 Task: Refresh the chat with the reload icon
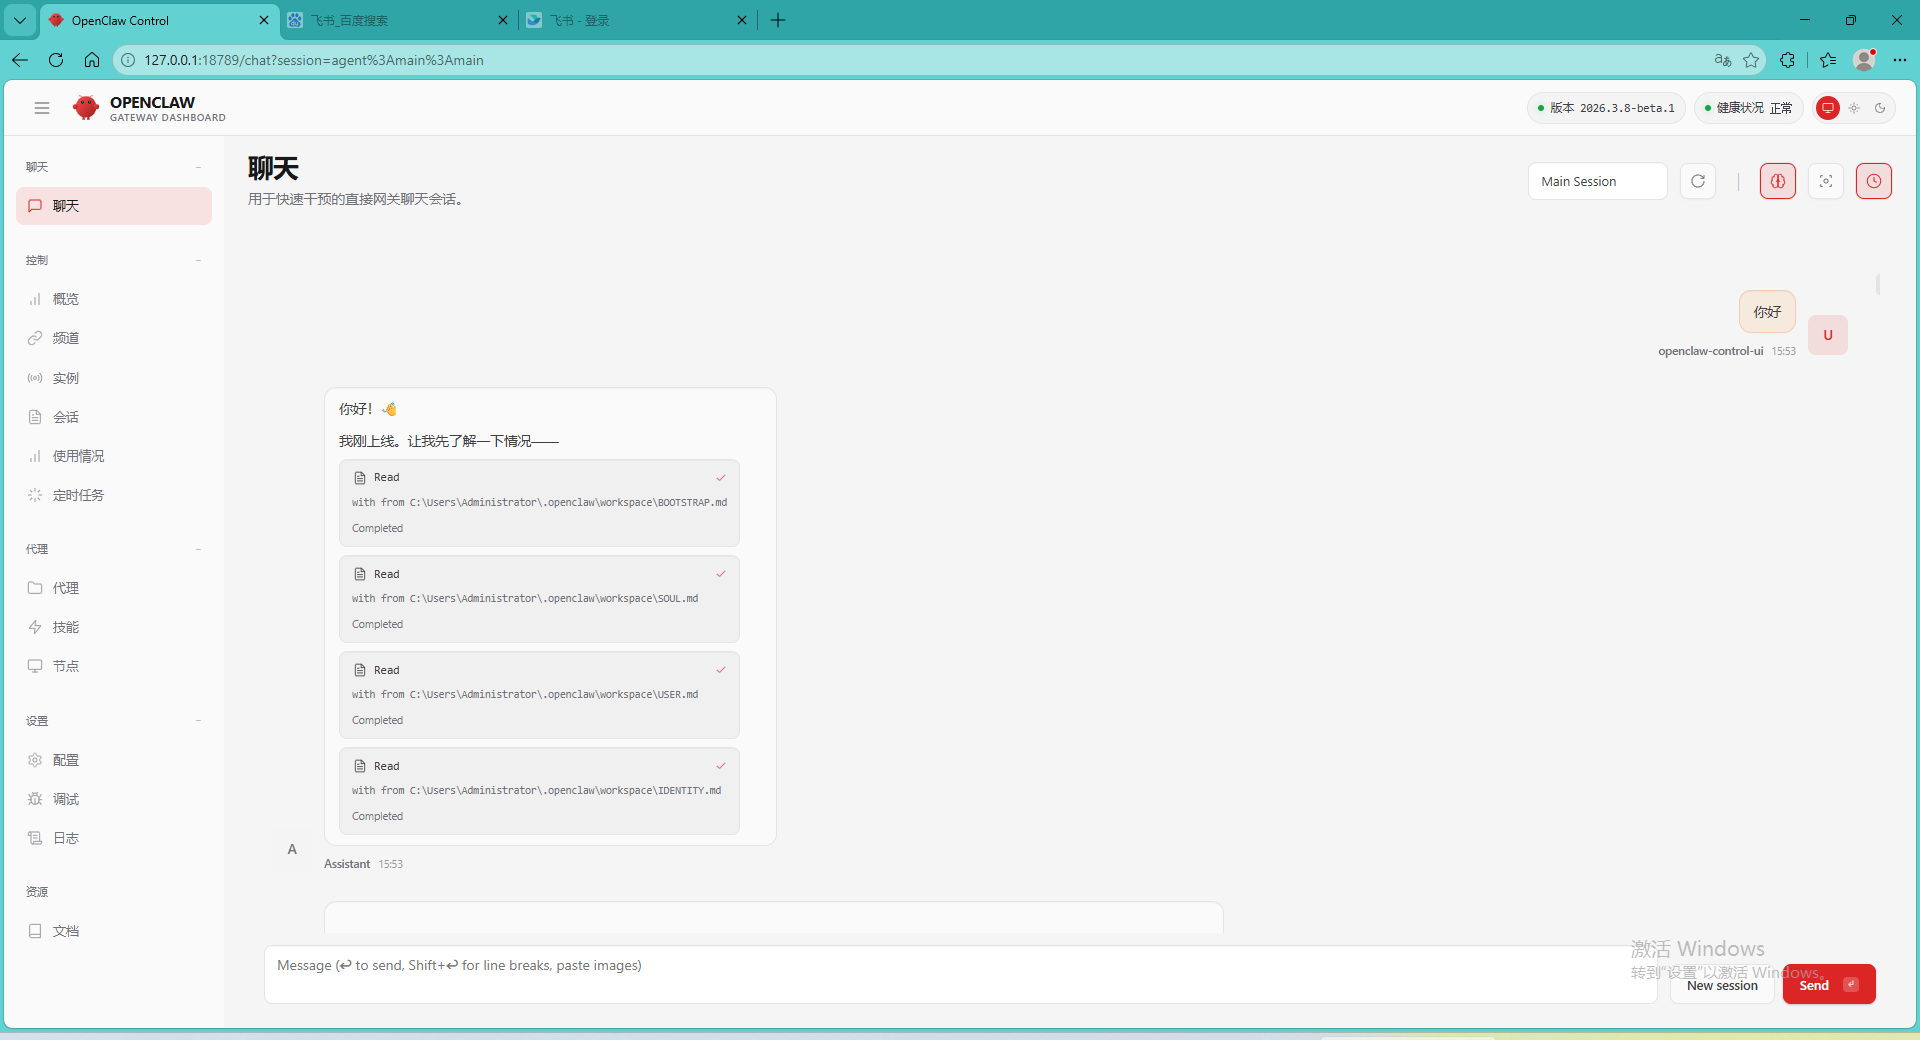(x=1698, y=181)
